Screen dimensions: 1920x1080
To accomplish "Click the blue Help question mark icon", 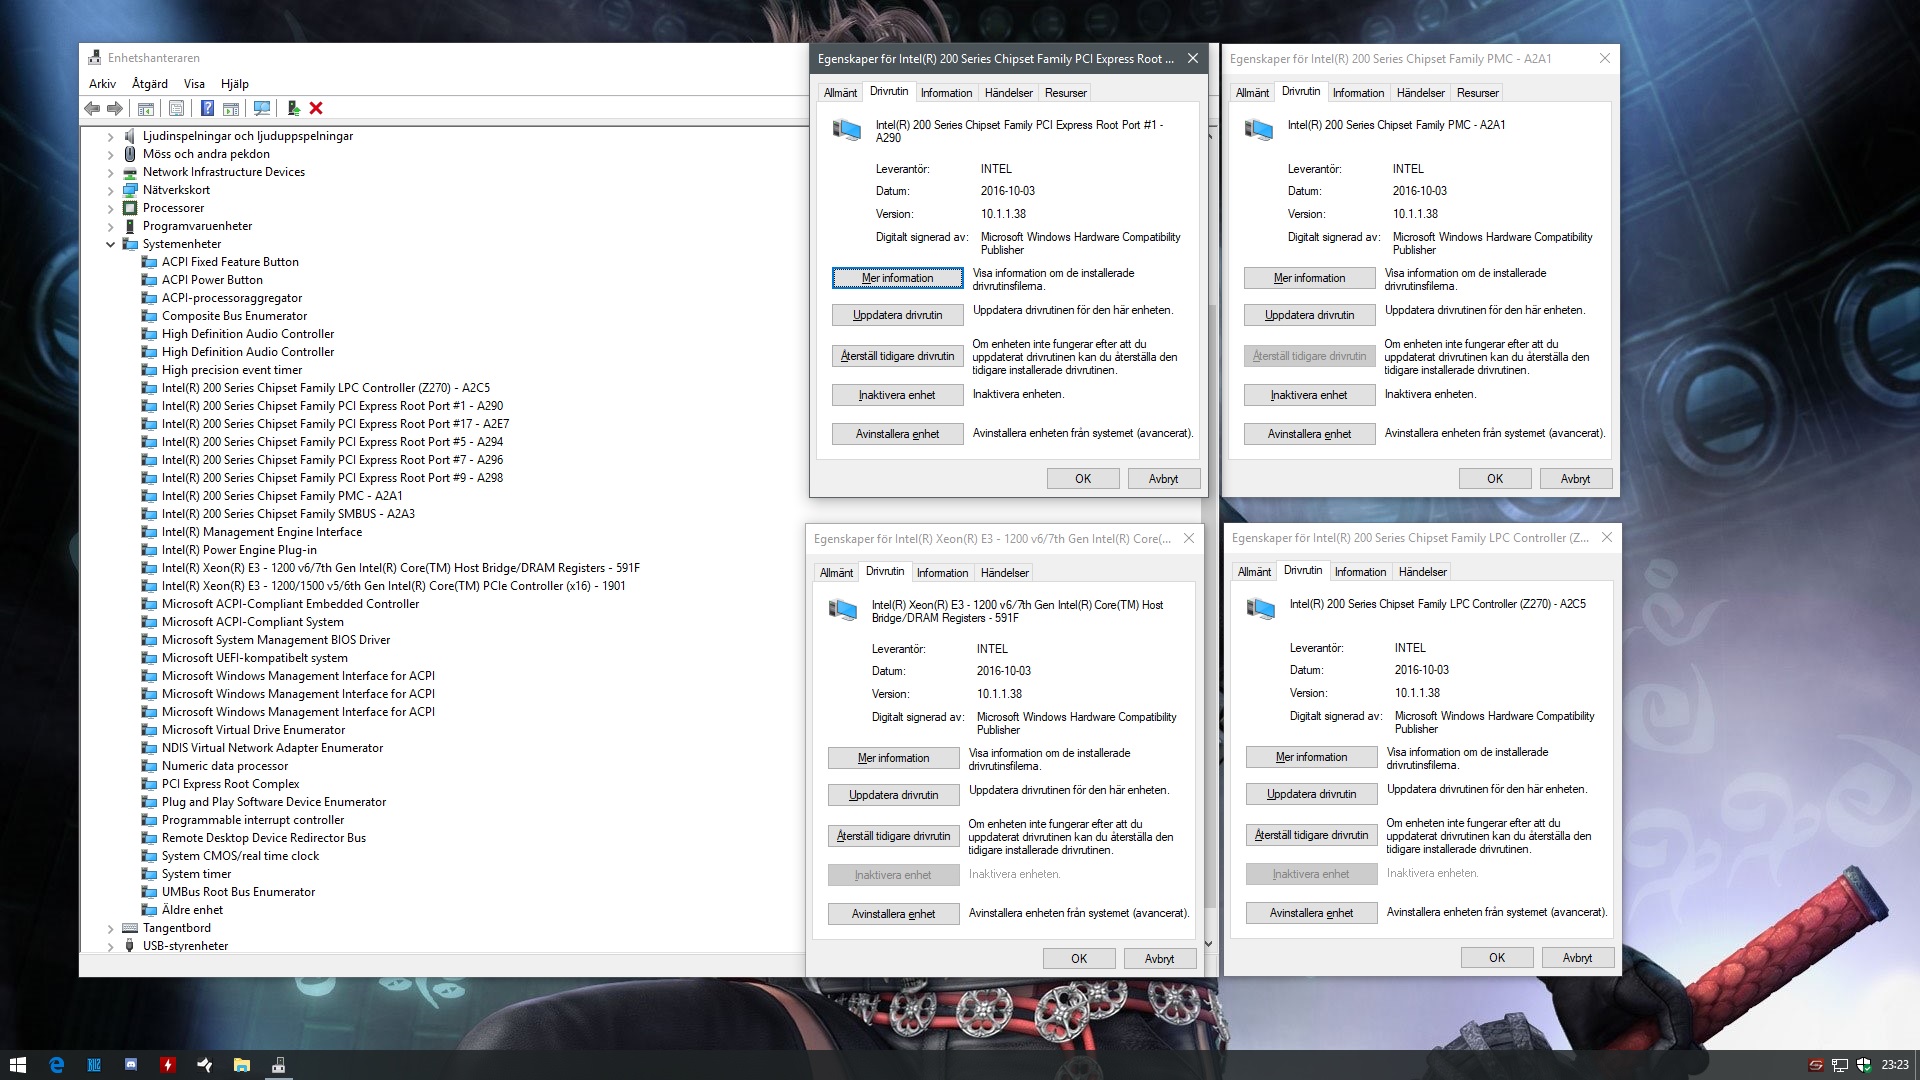I will (x=207, y=108).
